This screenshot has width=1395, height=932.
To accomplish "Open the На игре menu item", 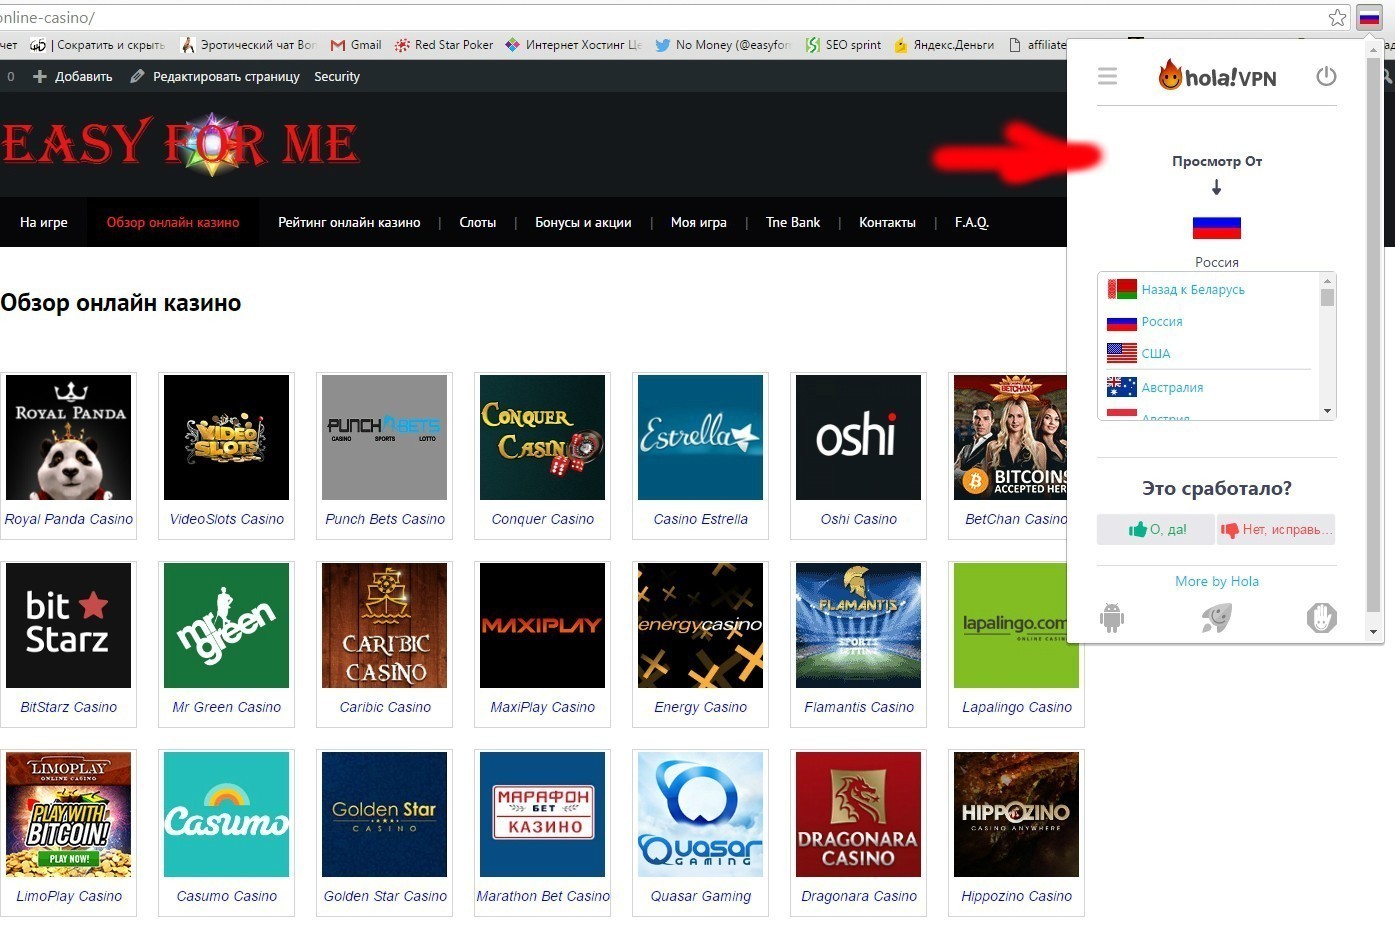I will [44, 222].
